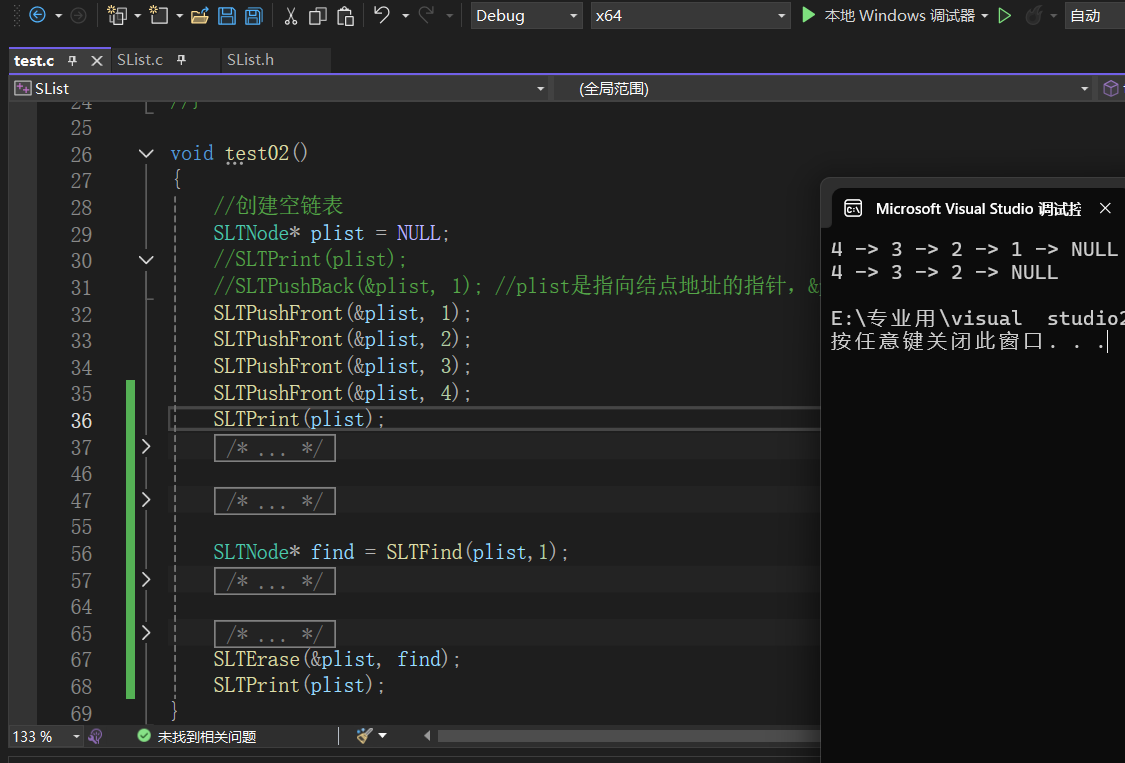The height and width of the screenshot is (763, 1125).
Task: Save the current file with Save icon
Action: 227,16
